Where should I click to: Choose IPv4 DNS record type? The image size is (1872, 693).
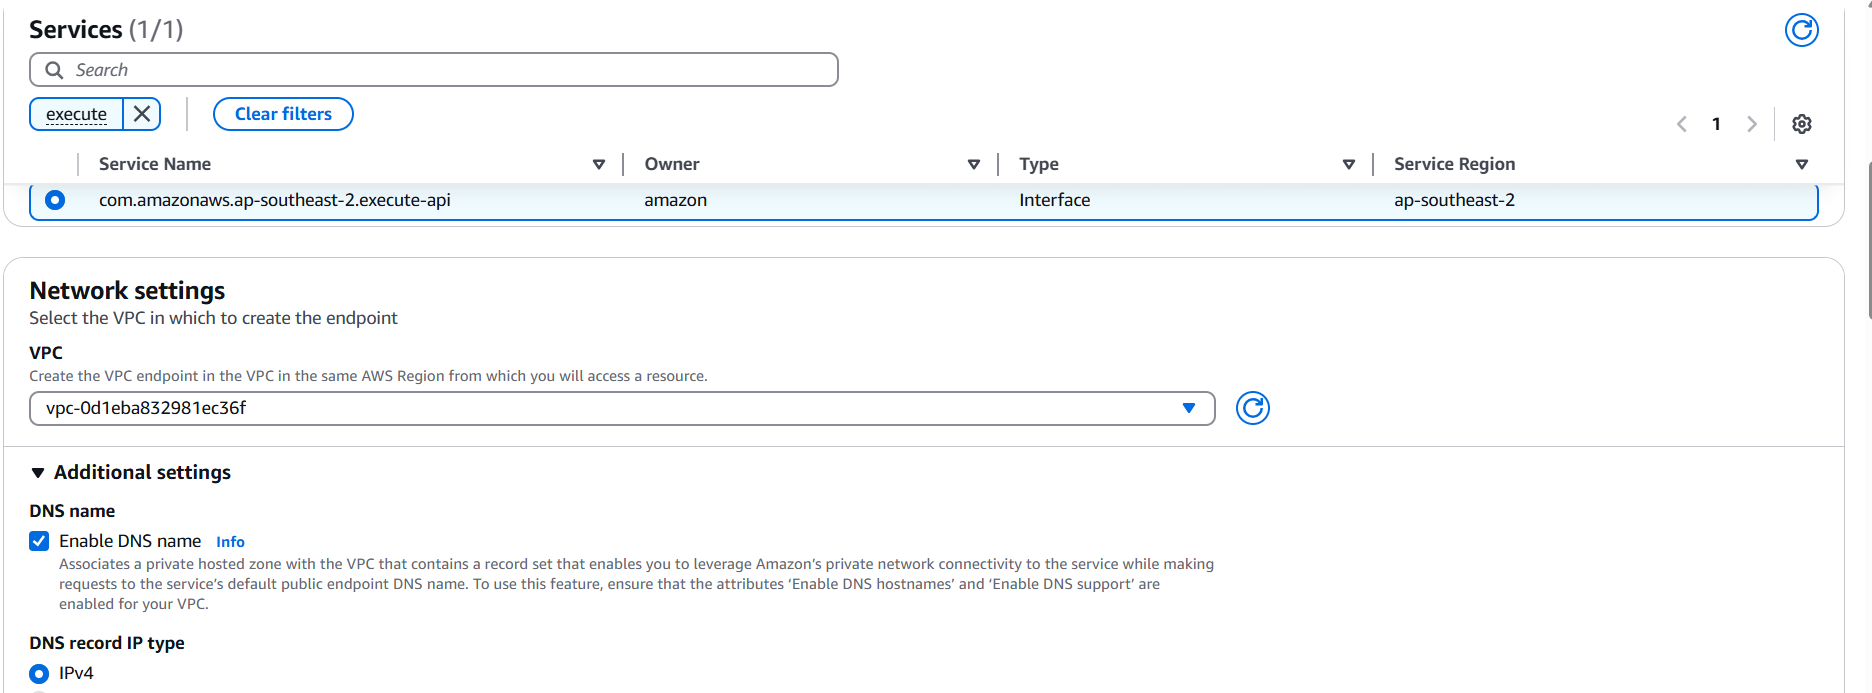coord(39,673)
